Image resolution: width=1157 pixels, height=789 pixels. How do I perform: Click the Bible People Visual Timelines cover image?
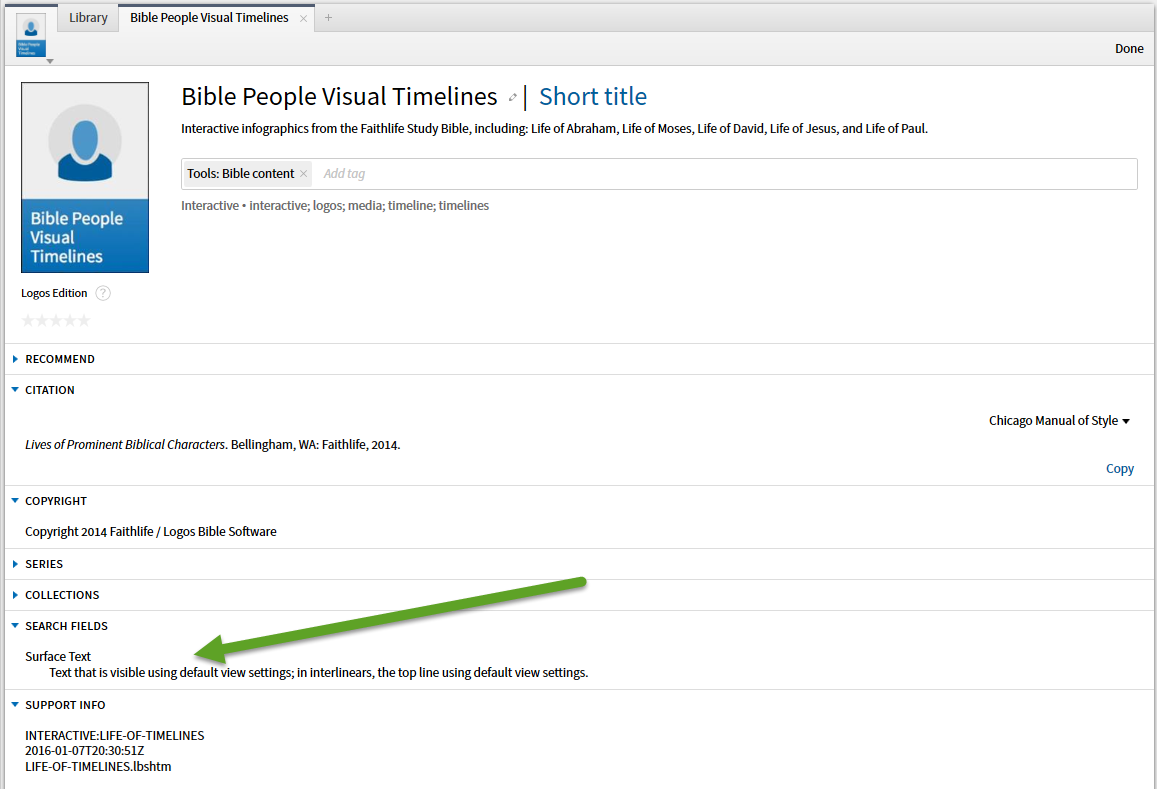tap(85, 177)
